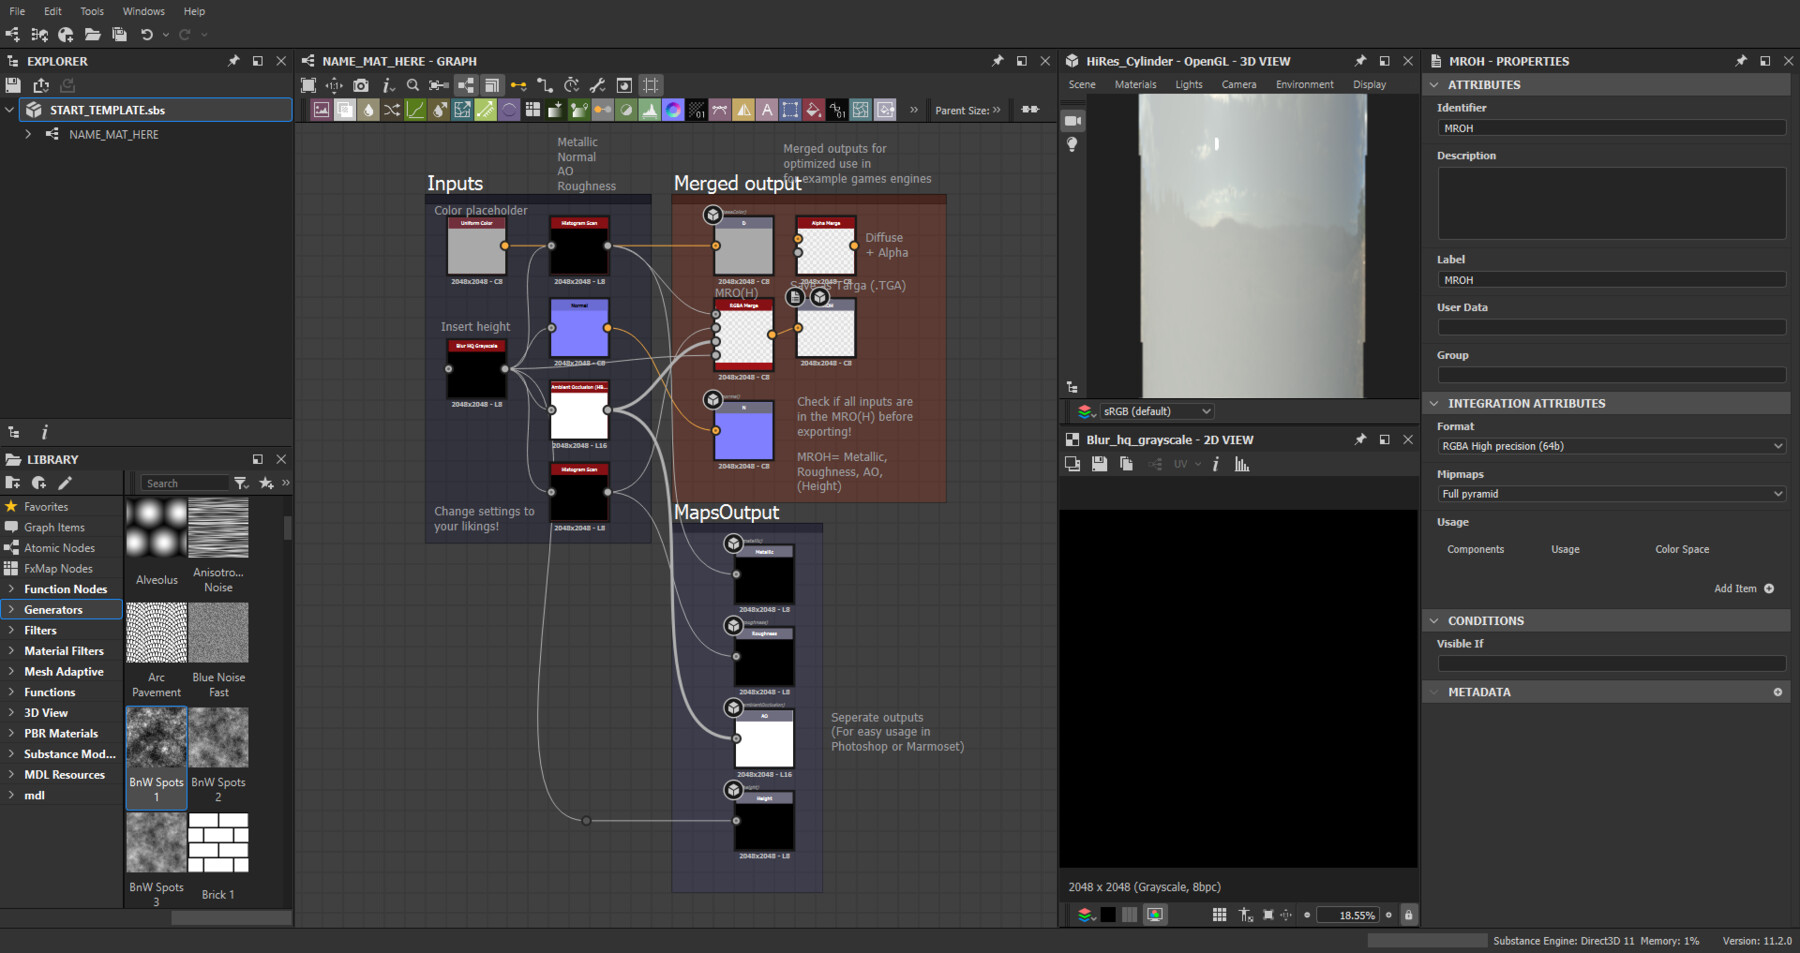Open the Mipmaps Full pyramid dropdown
The width and height of the screenshot is (1800, 953).
pyautogui.click(x=1610, y=493)
